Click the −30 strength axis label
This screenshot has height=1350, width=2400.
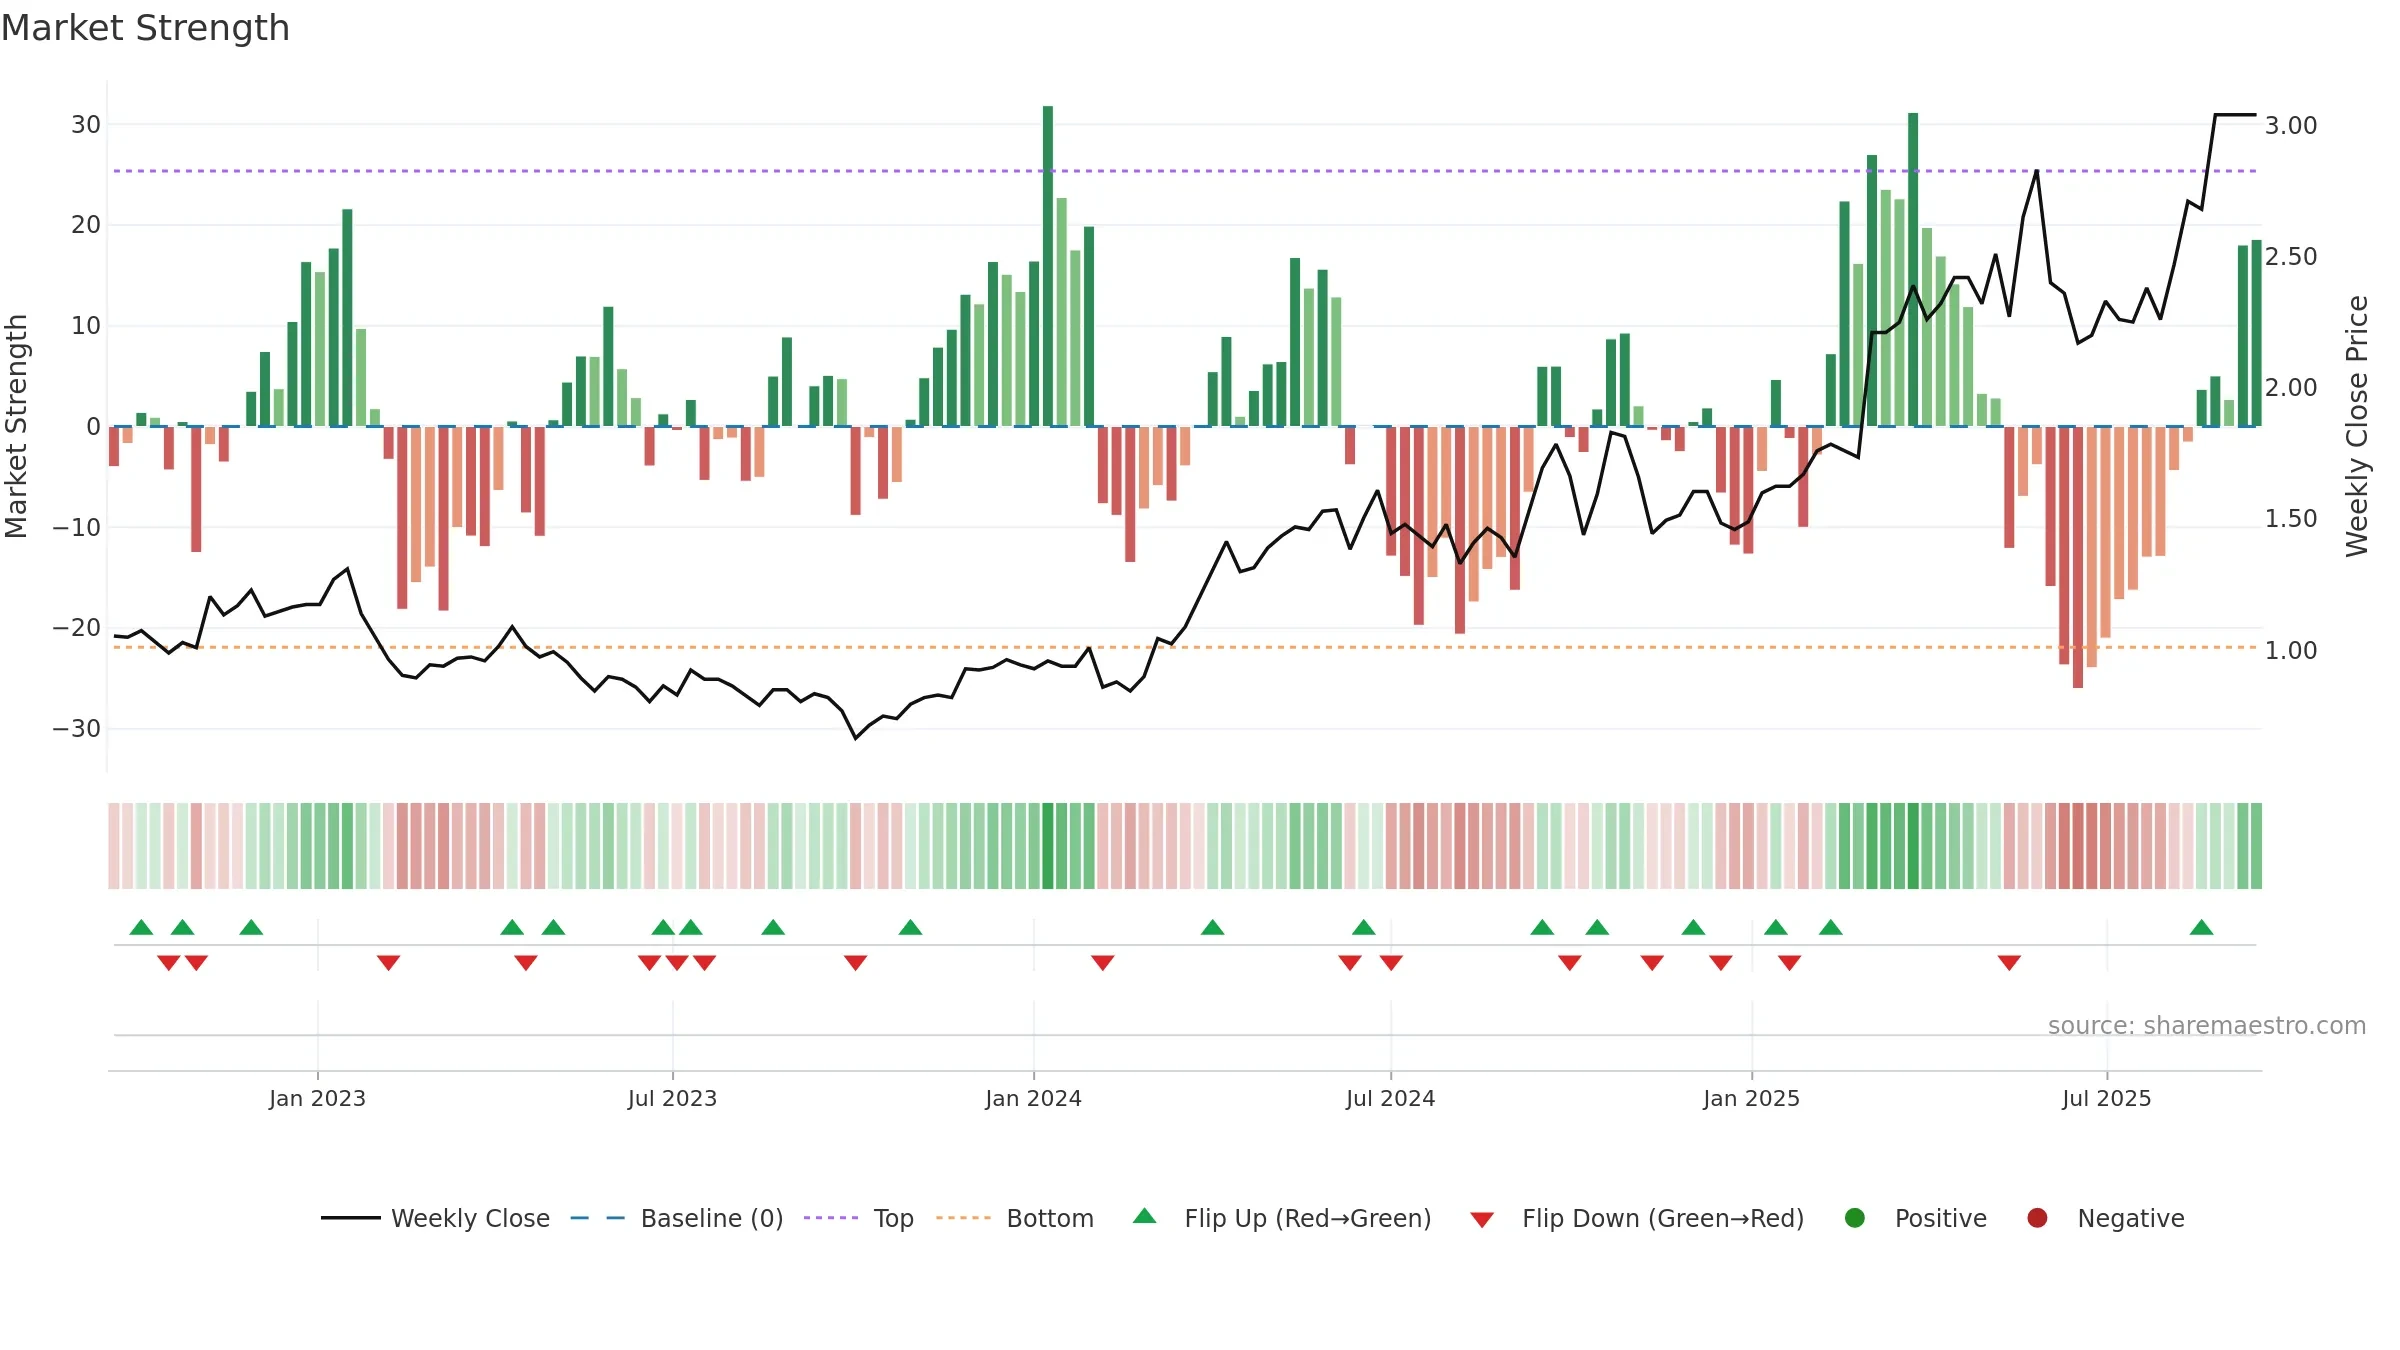77,728
